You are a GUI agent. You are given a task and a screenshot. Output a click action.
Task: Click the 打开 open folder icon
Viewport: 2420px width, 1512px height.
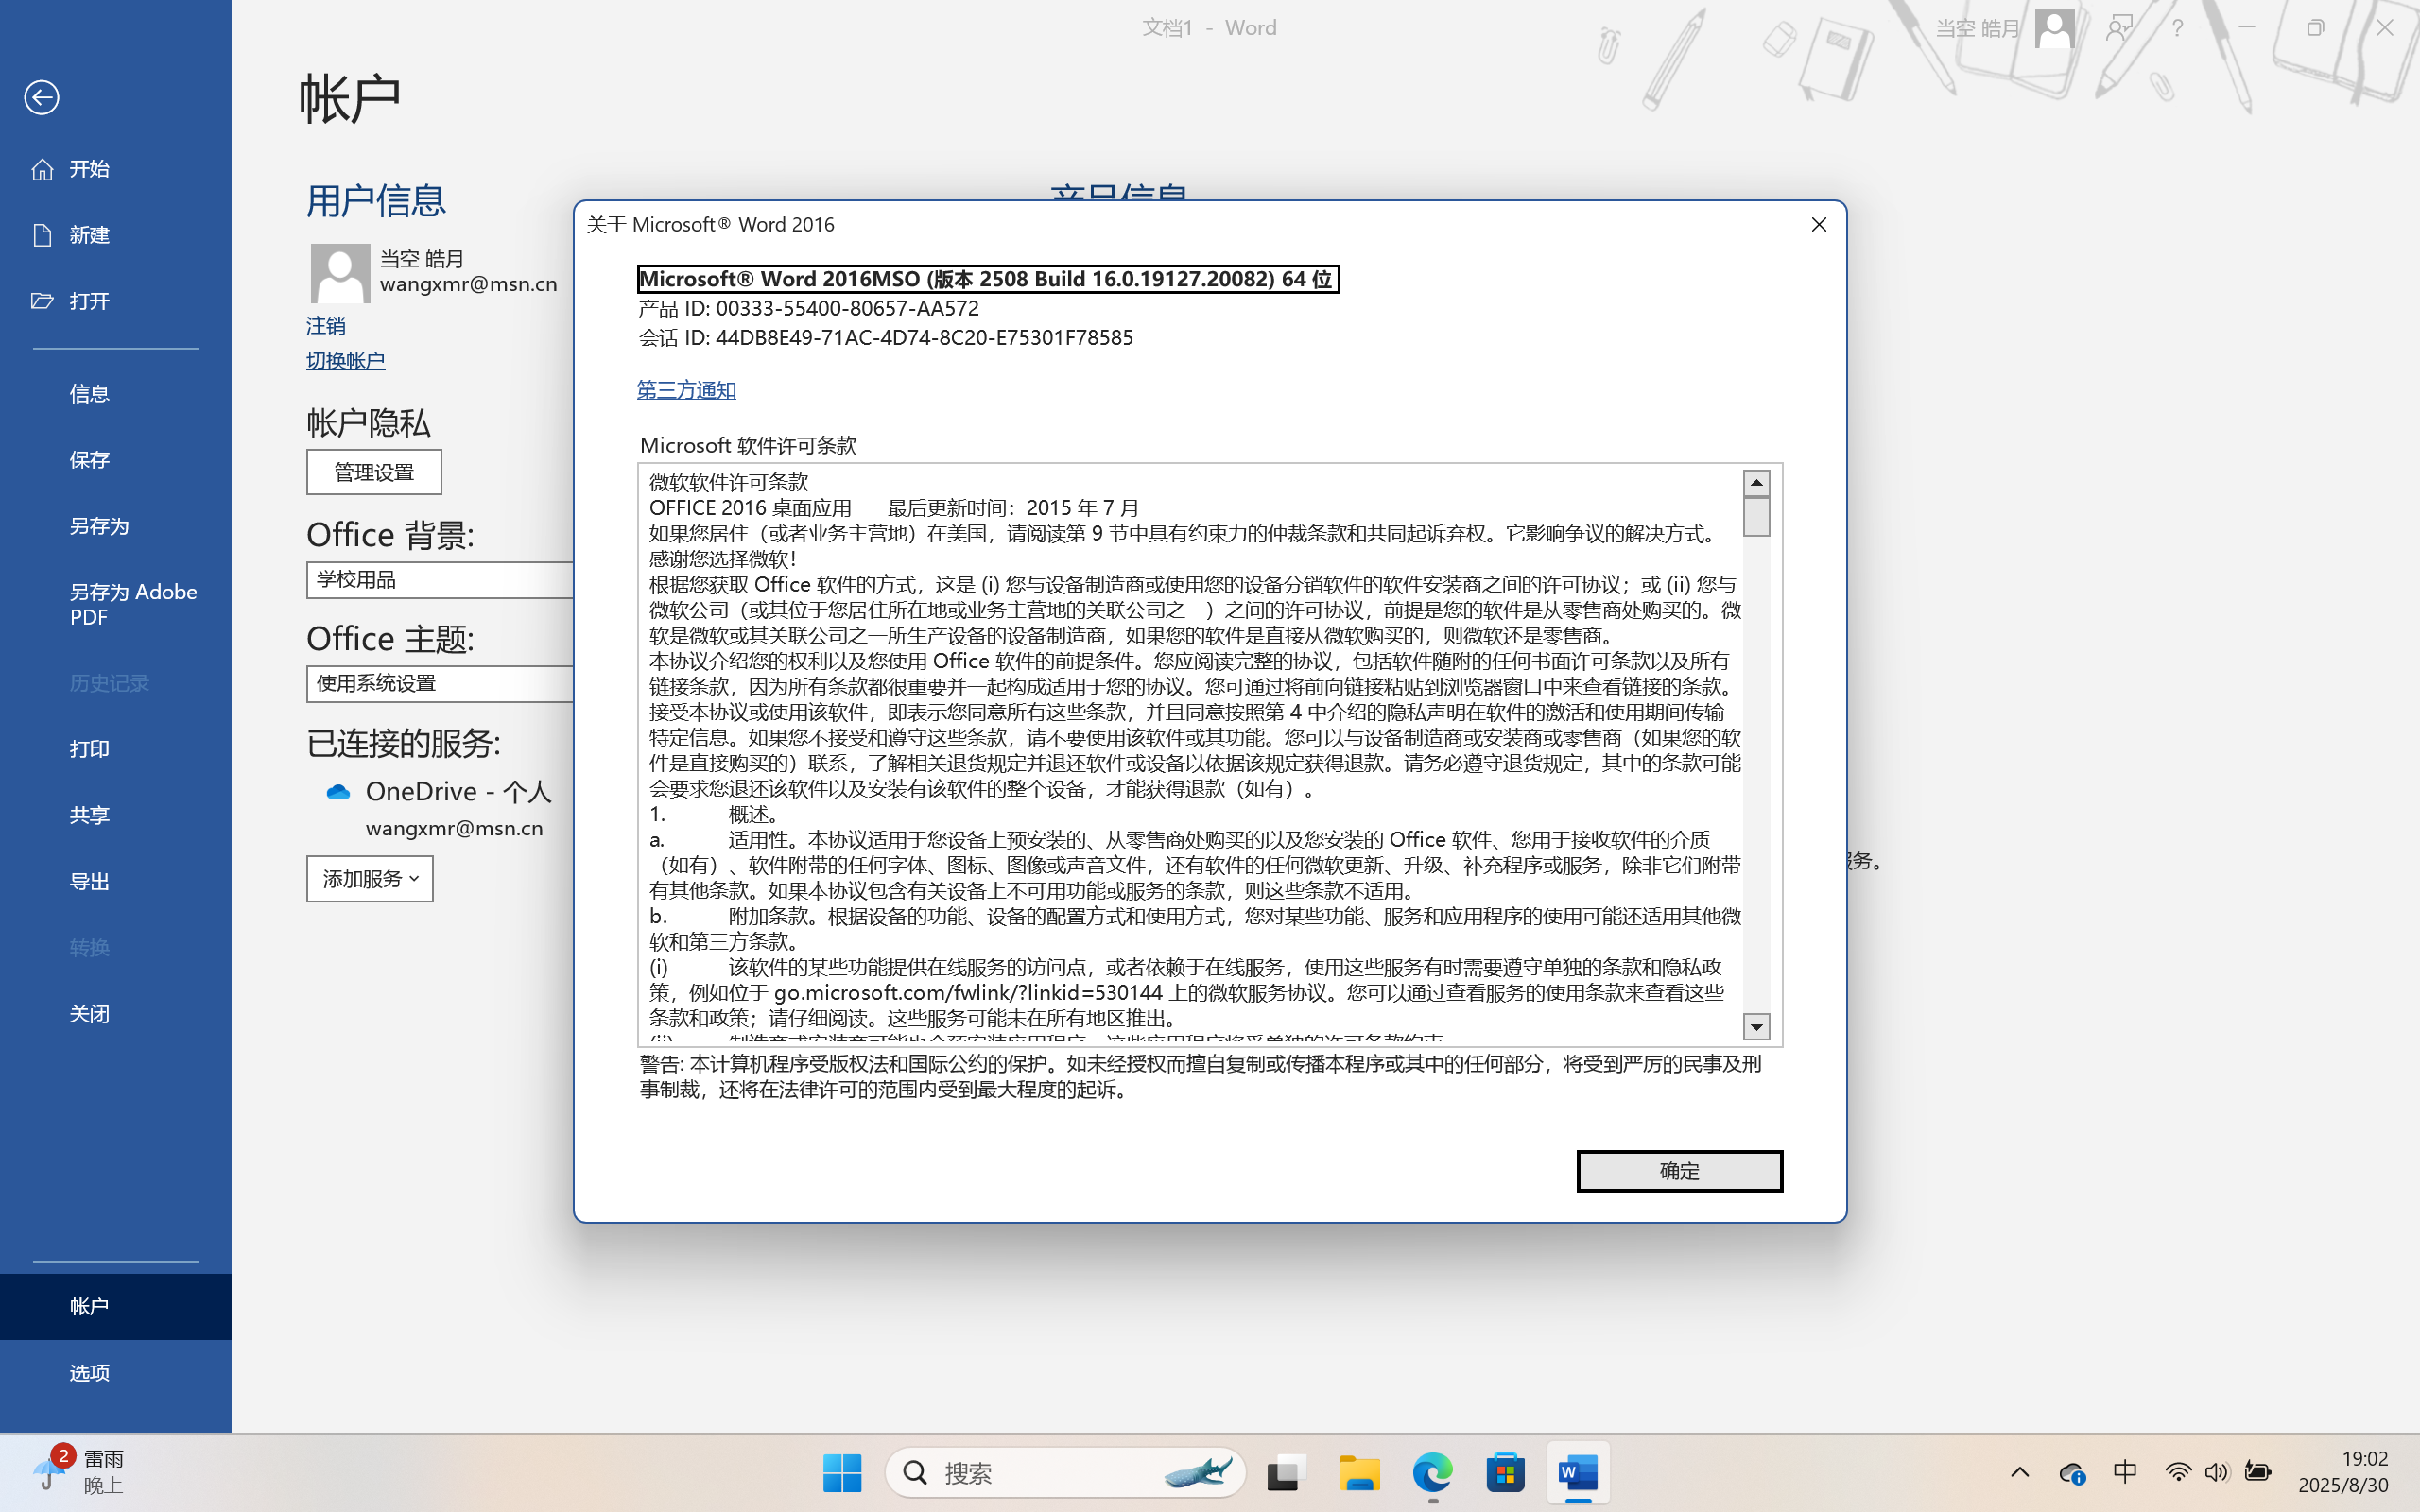(x=42, y=301)
